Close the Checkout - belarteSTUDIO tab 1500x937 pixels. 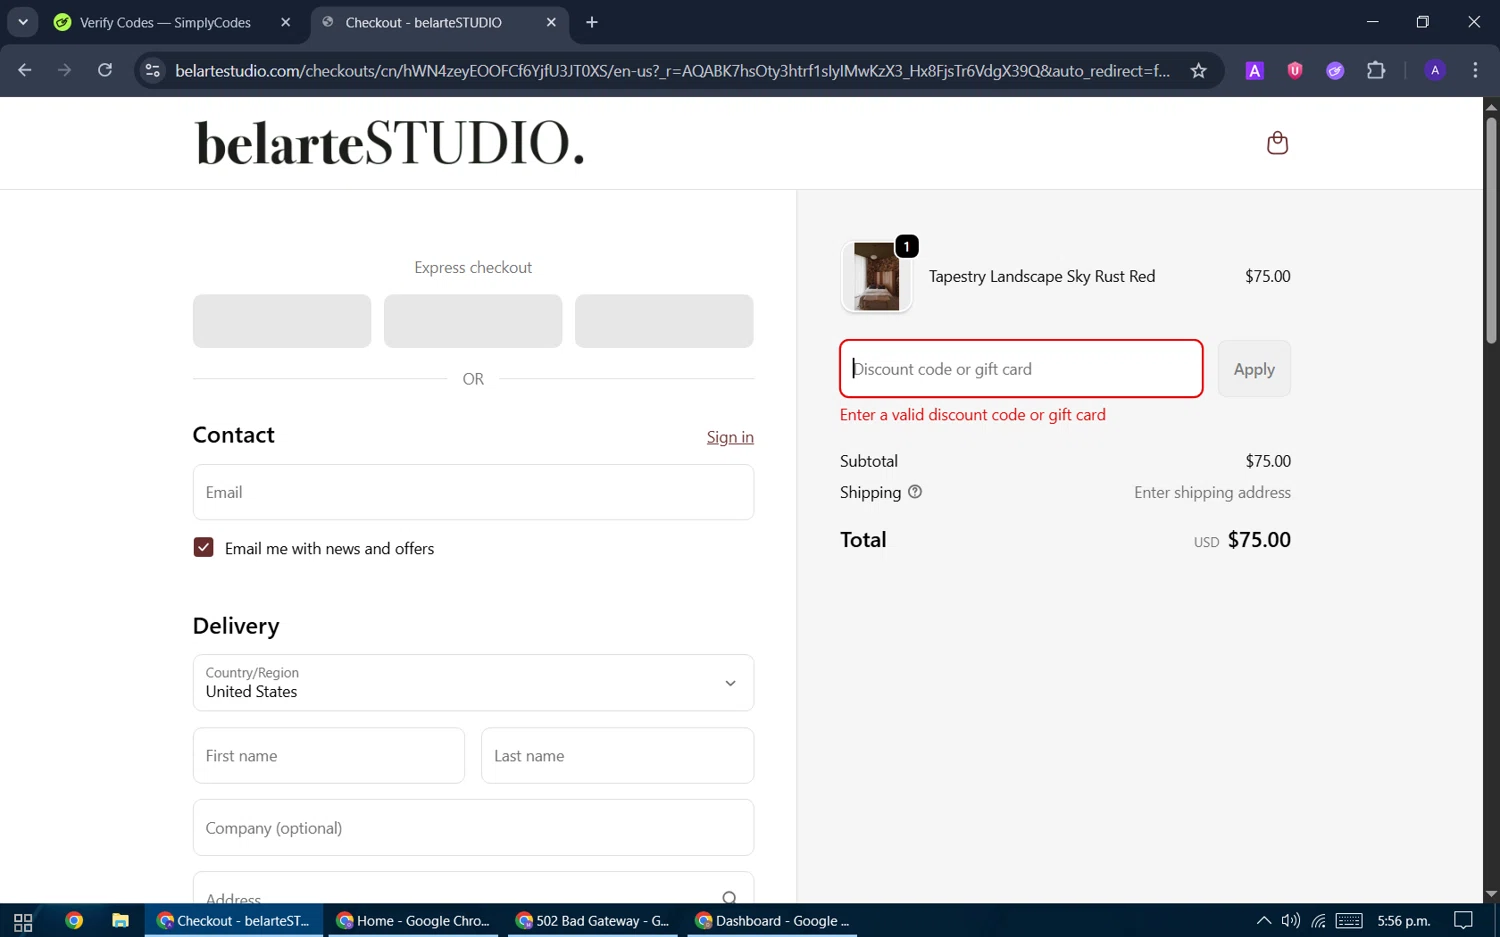coord(551,22)
